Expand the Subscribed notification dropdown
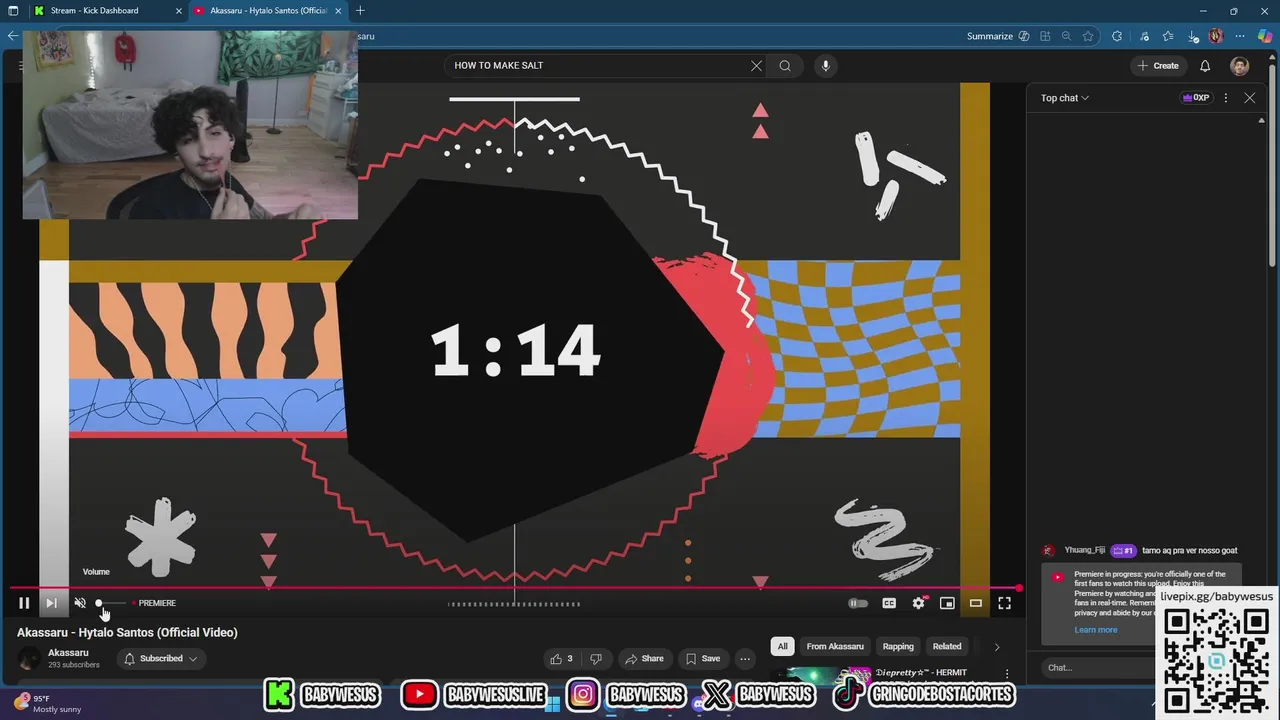1280x720 pixels. 160,658
